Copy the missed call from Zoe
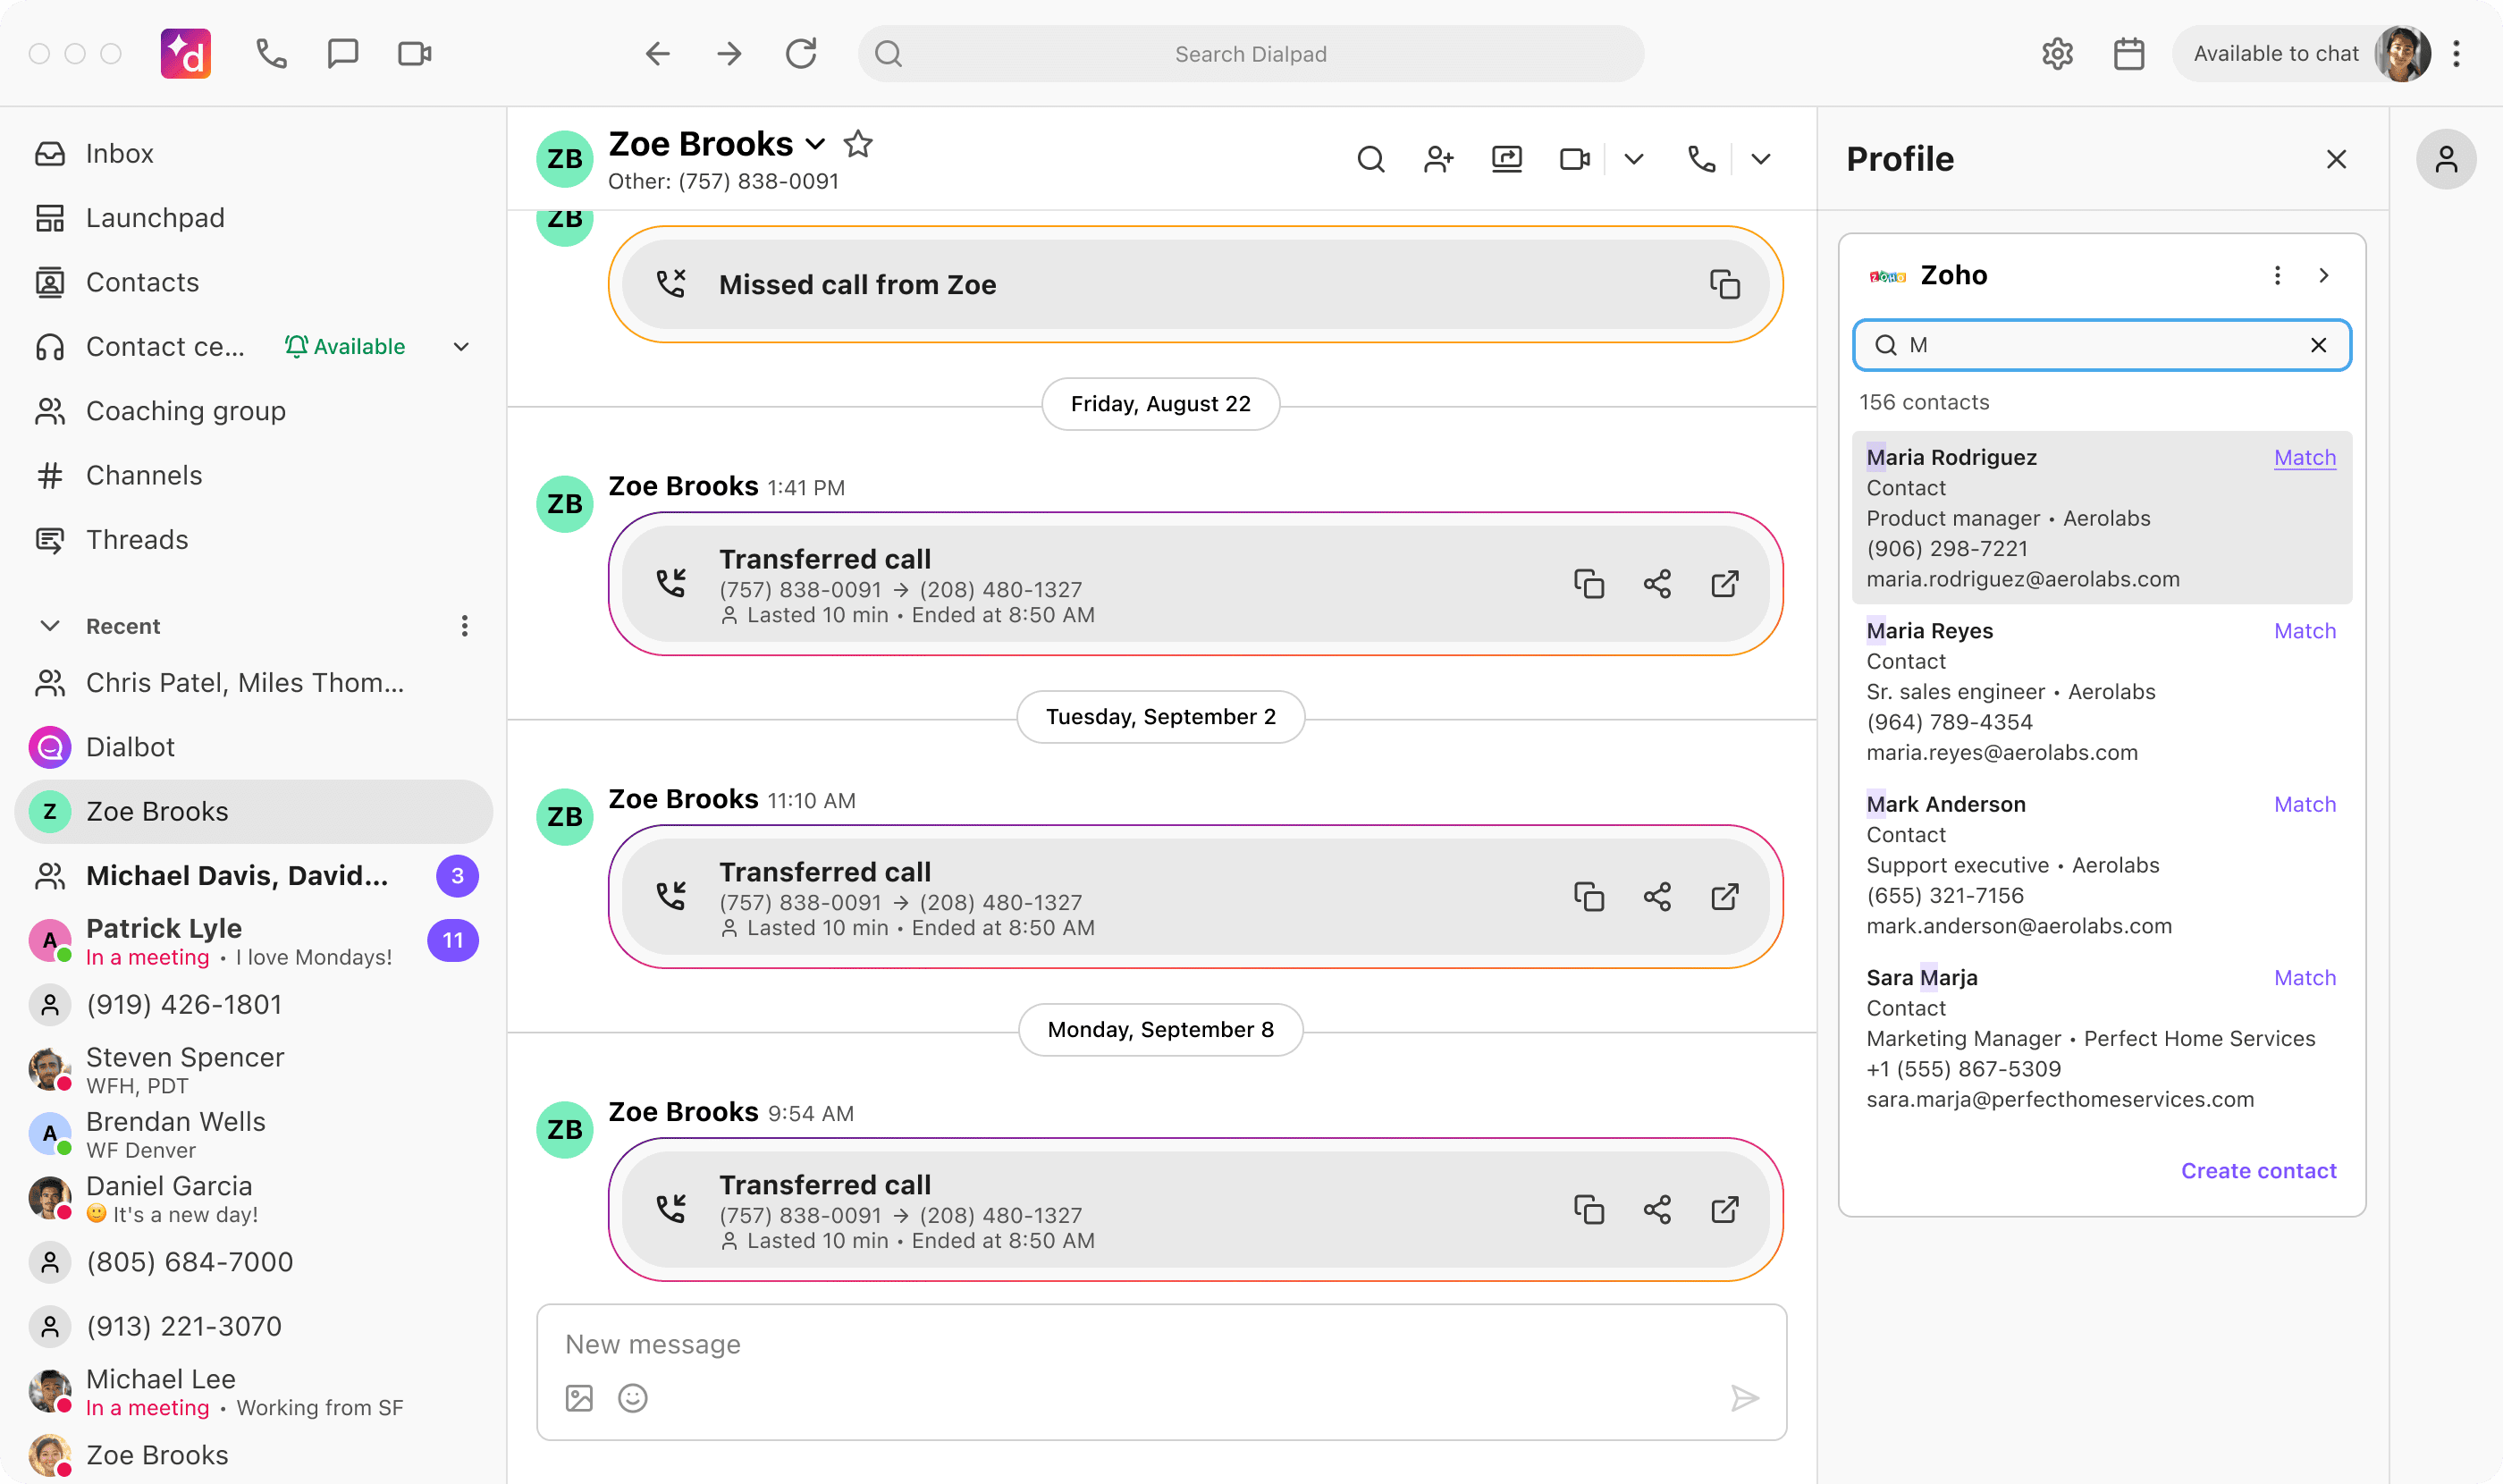 pyautogui.click(x=1727, y=284)
